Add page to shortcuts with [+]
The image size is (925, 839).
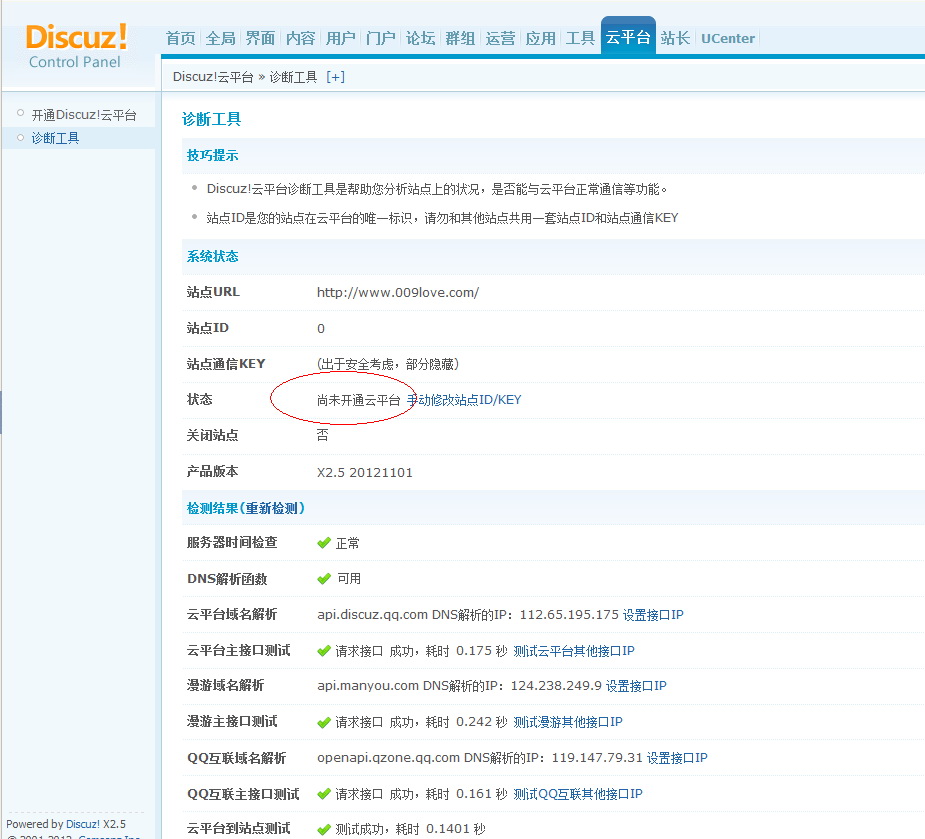tap(336, 77)
